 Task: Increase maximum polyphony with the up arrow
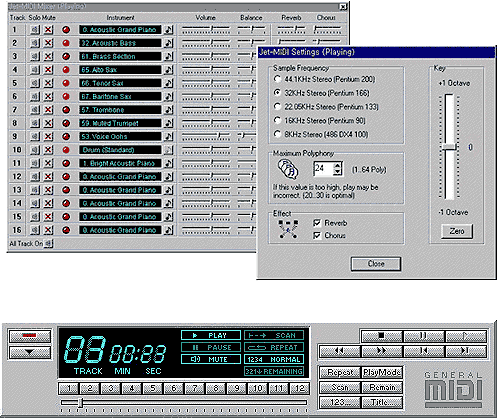338,165
